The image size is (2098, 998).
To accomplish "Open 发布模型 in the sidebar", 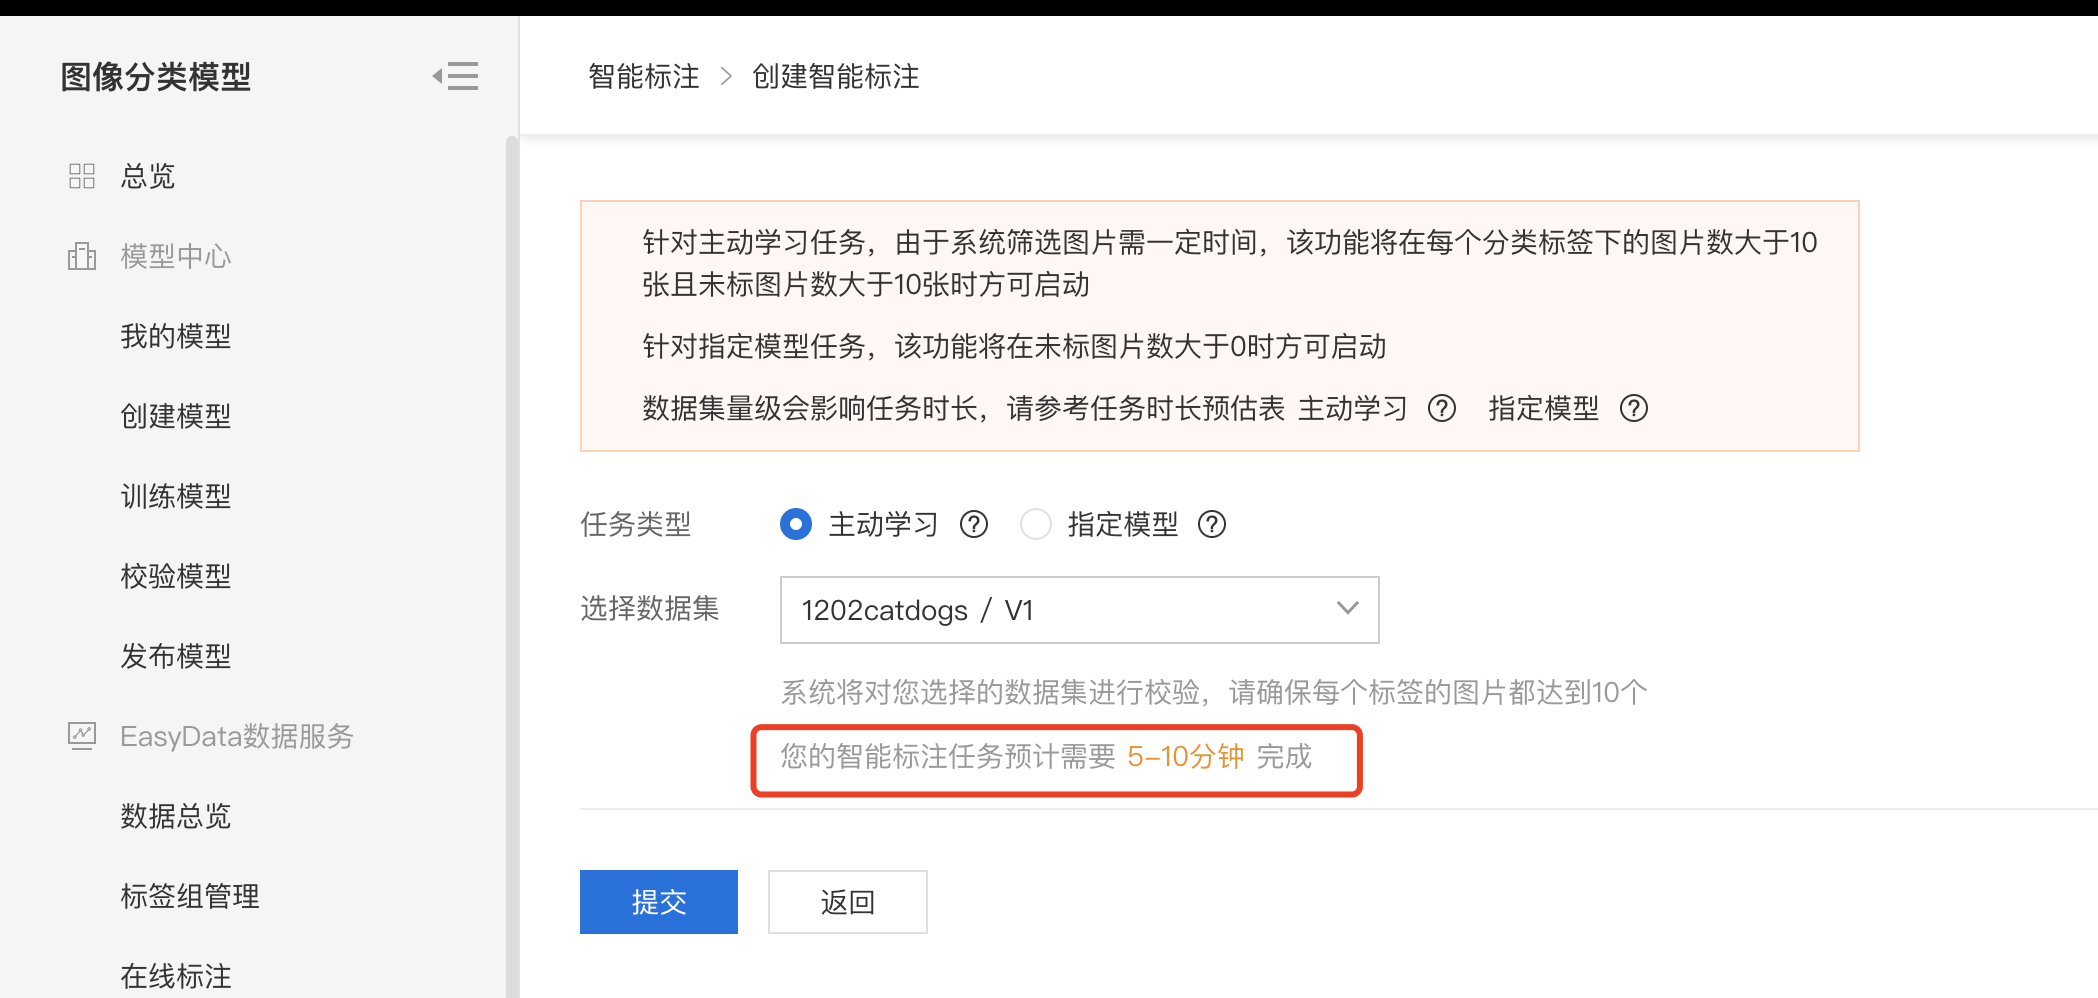I will [x=176, y=657].
